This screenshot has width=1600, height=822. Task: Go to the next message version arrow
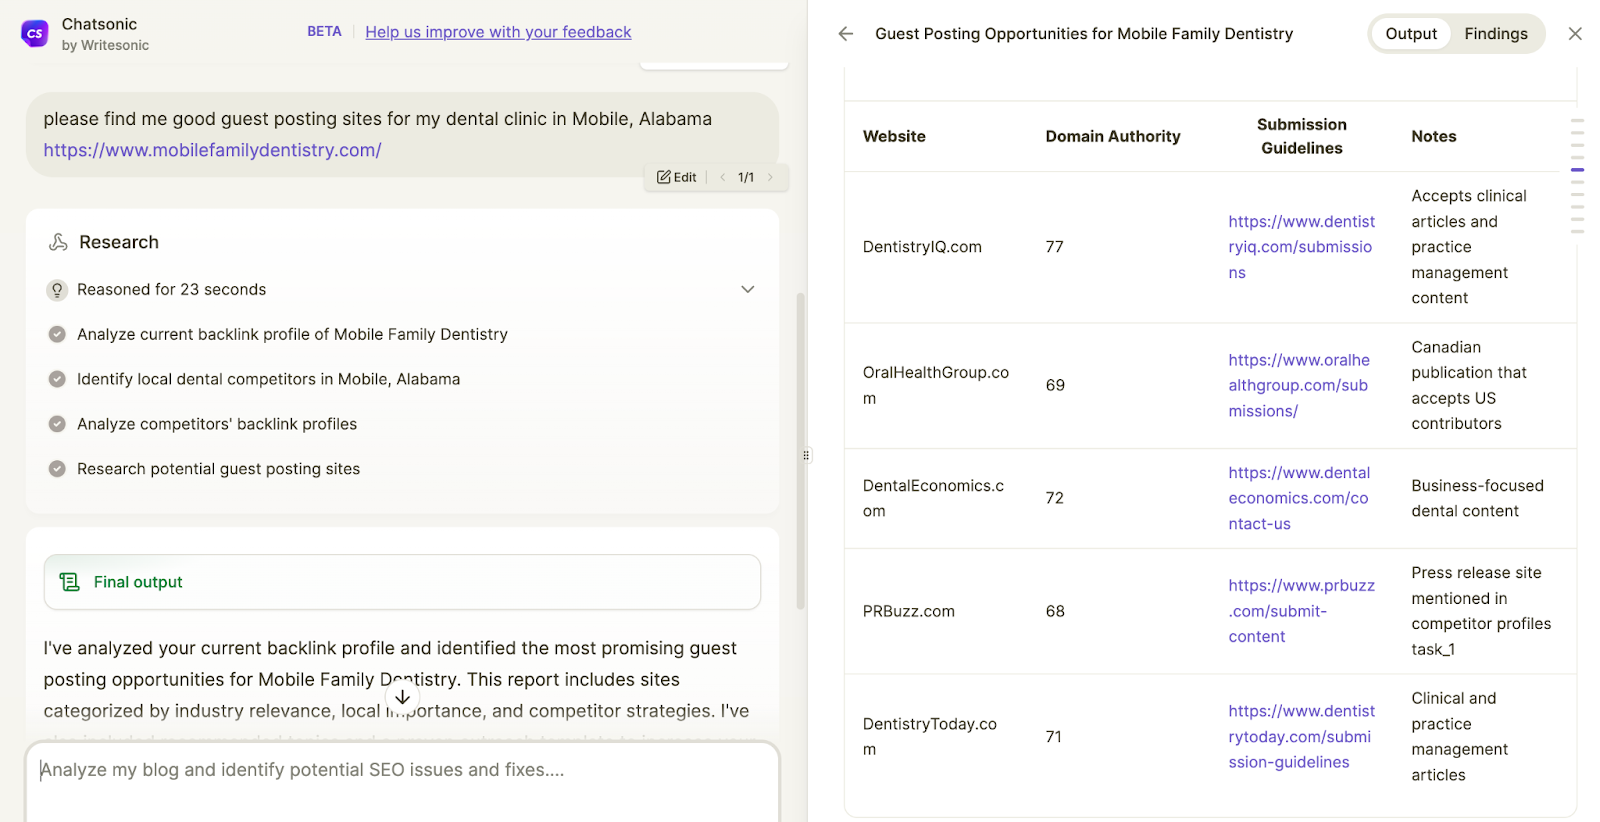770,177
